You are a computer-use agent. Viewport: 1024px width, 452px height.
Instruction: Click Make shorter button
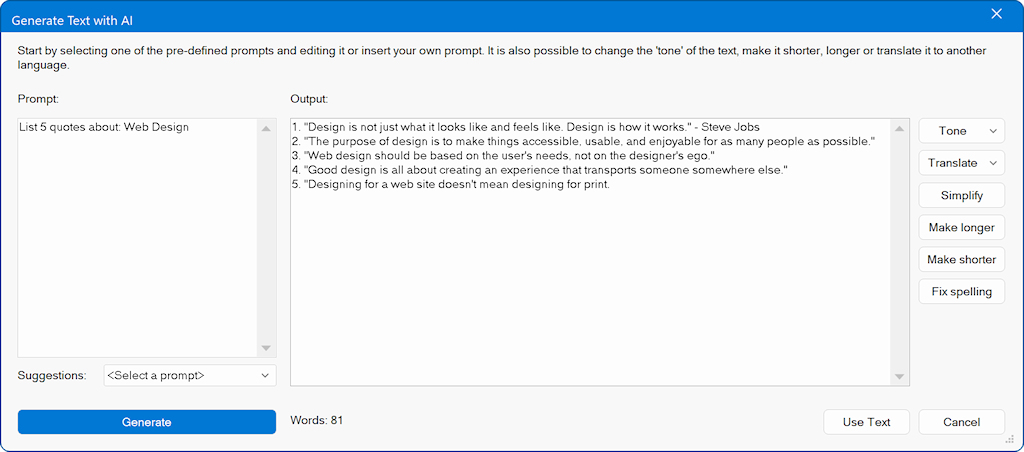point(961,259)
